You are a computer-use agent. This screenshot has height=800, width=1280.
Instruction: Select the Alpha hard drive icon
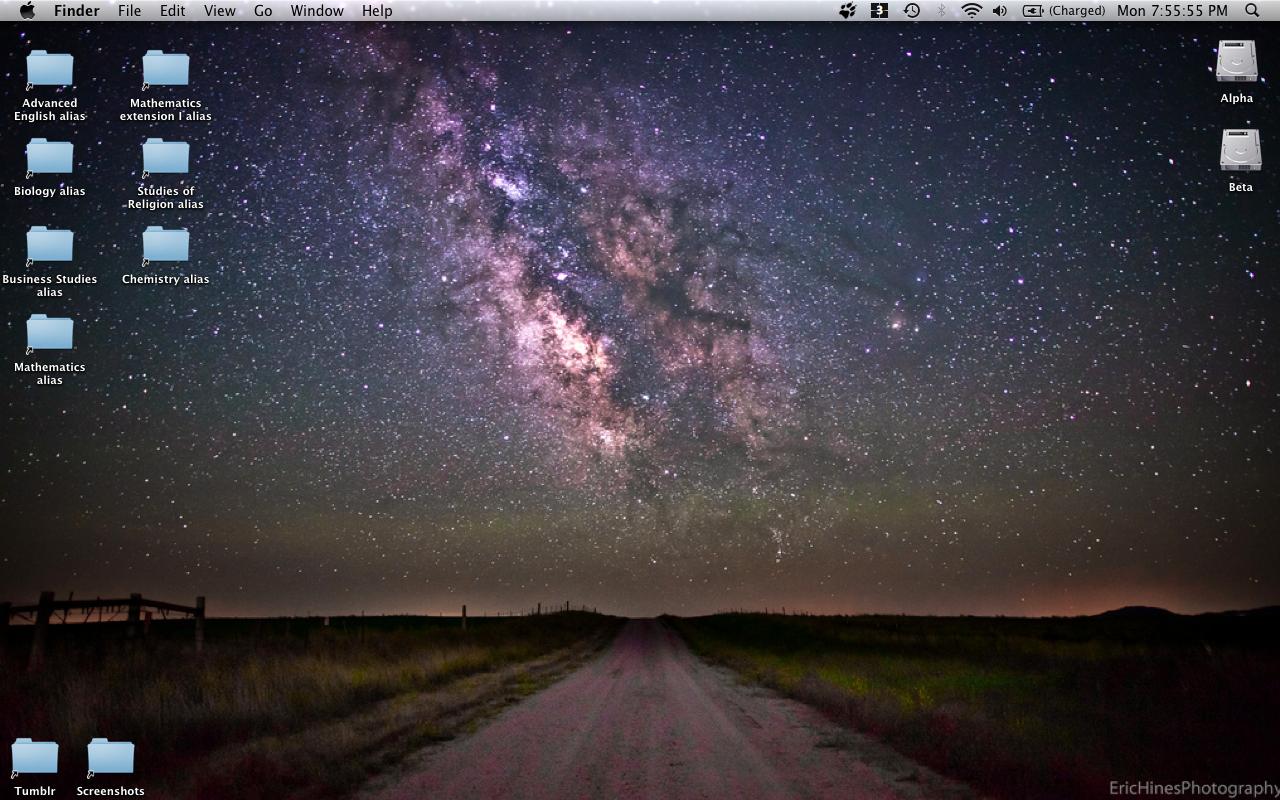point(1237,61)
